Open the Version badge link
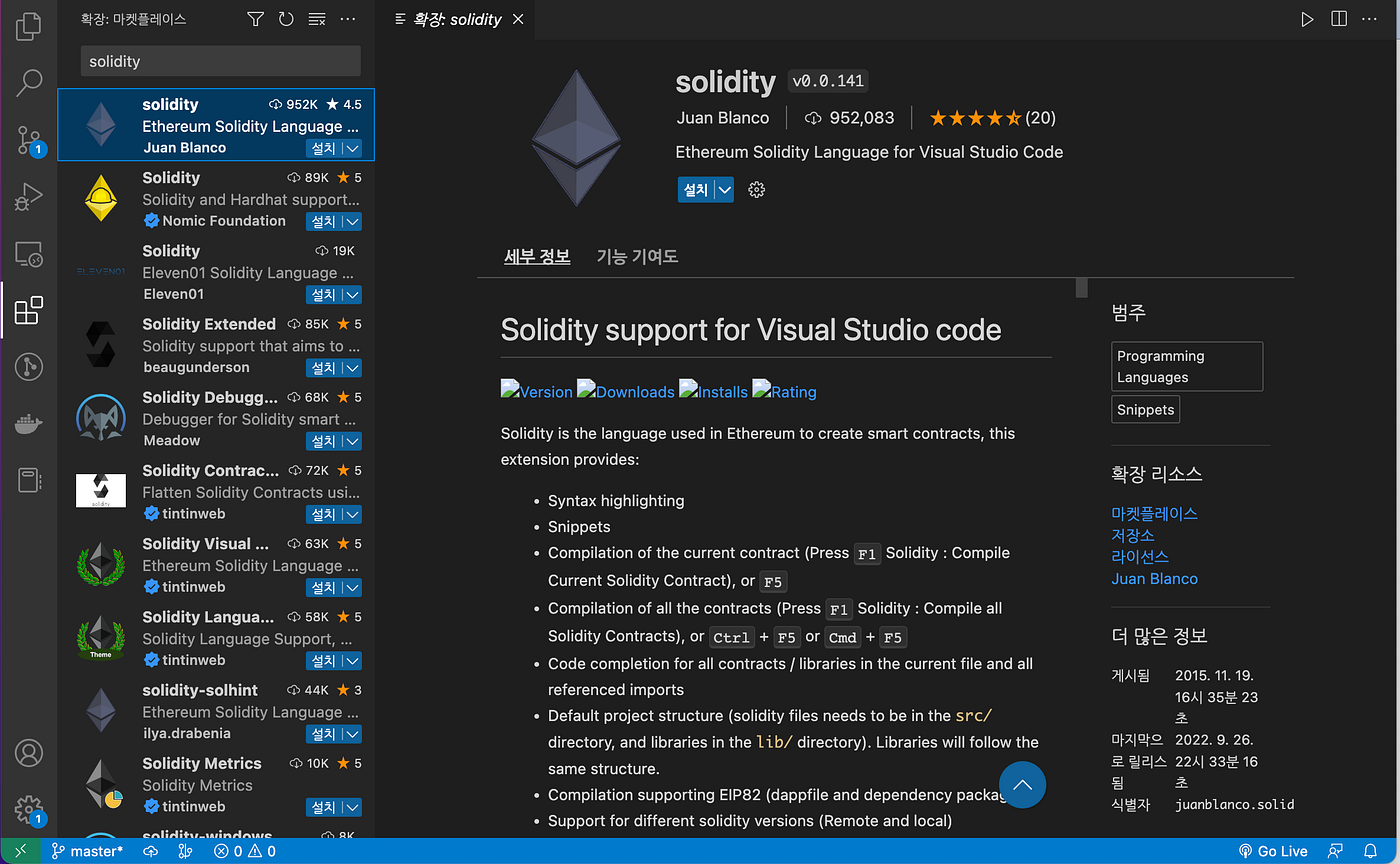Viewport: 1400px width, 864px height. pos(537,391)
